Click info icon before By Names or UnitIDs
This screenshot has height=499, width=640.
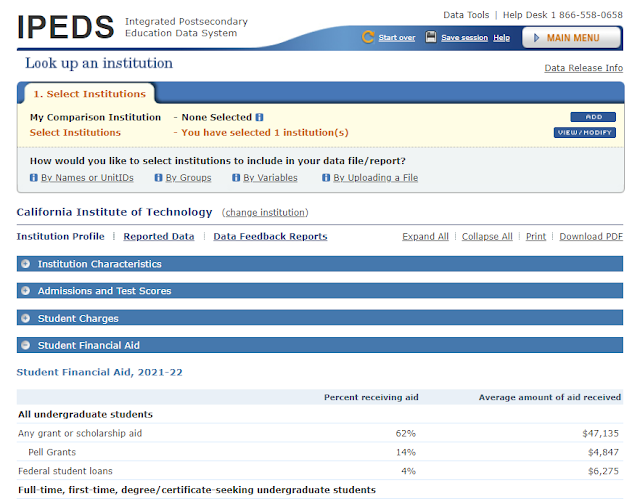coord(35,178)
